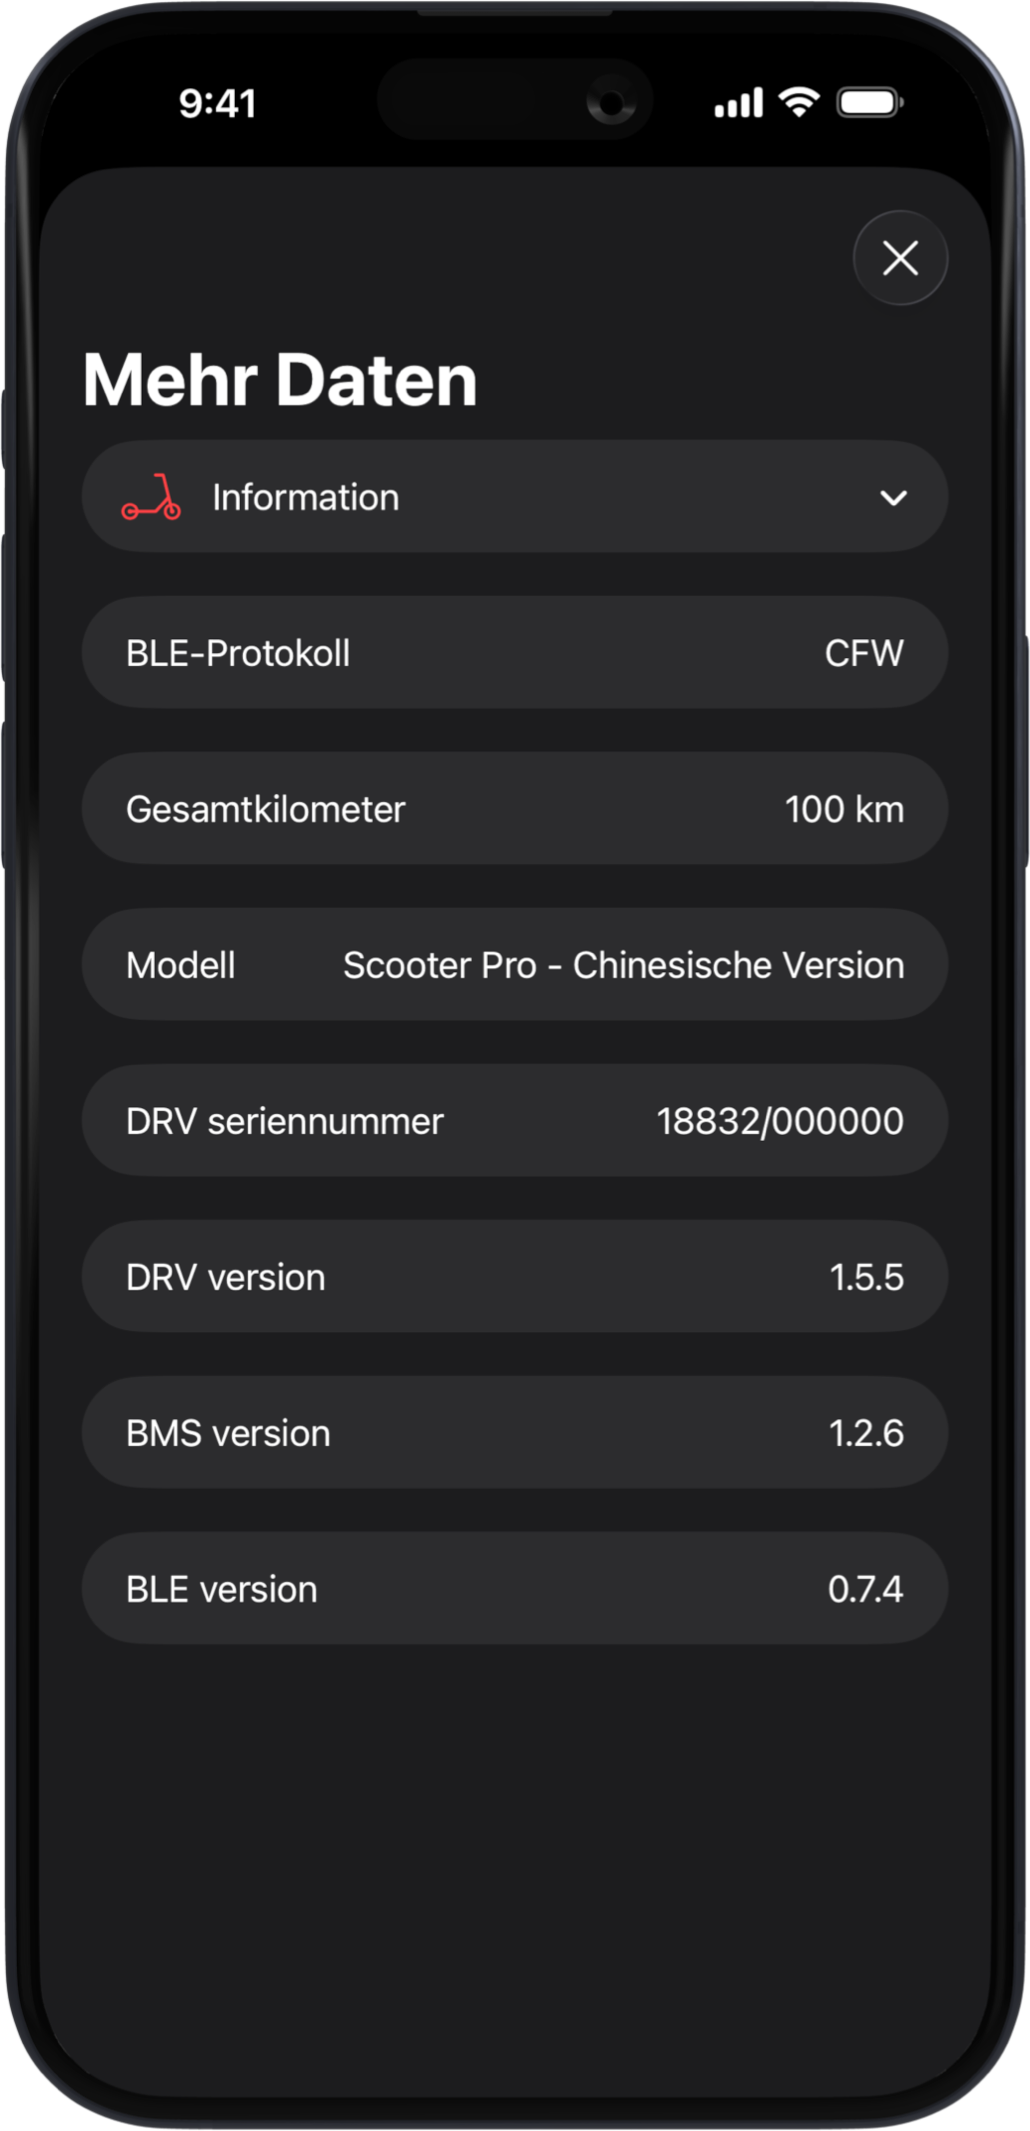Image resolution: width=1030 pixels, height=2131 pixels.
Task: Tap the 100 km value
Action: [x=844, y=810]
